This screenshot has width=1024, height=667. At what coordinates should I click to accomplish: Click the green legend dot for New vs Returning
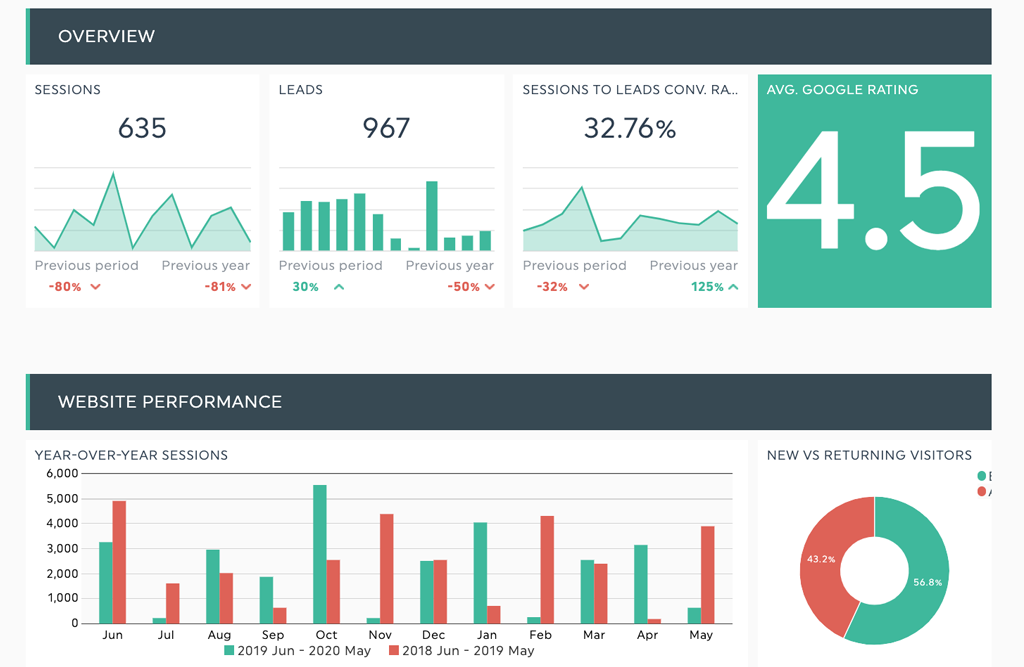982,476
